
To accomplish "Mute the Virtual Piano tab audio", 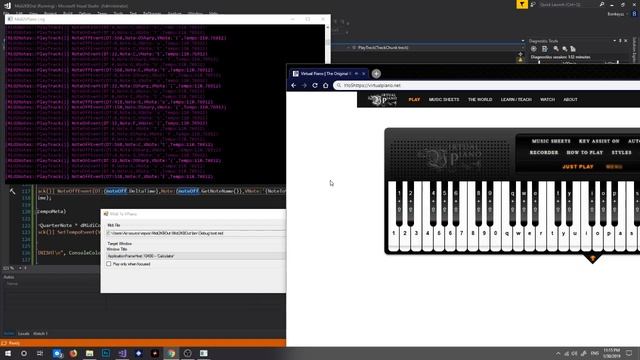I will 356,74.
